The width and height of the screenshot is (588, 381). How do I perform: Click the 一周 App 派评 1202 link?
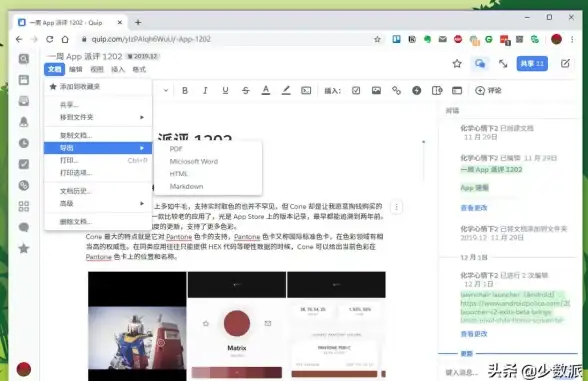pos(491,170)
